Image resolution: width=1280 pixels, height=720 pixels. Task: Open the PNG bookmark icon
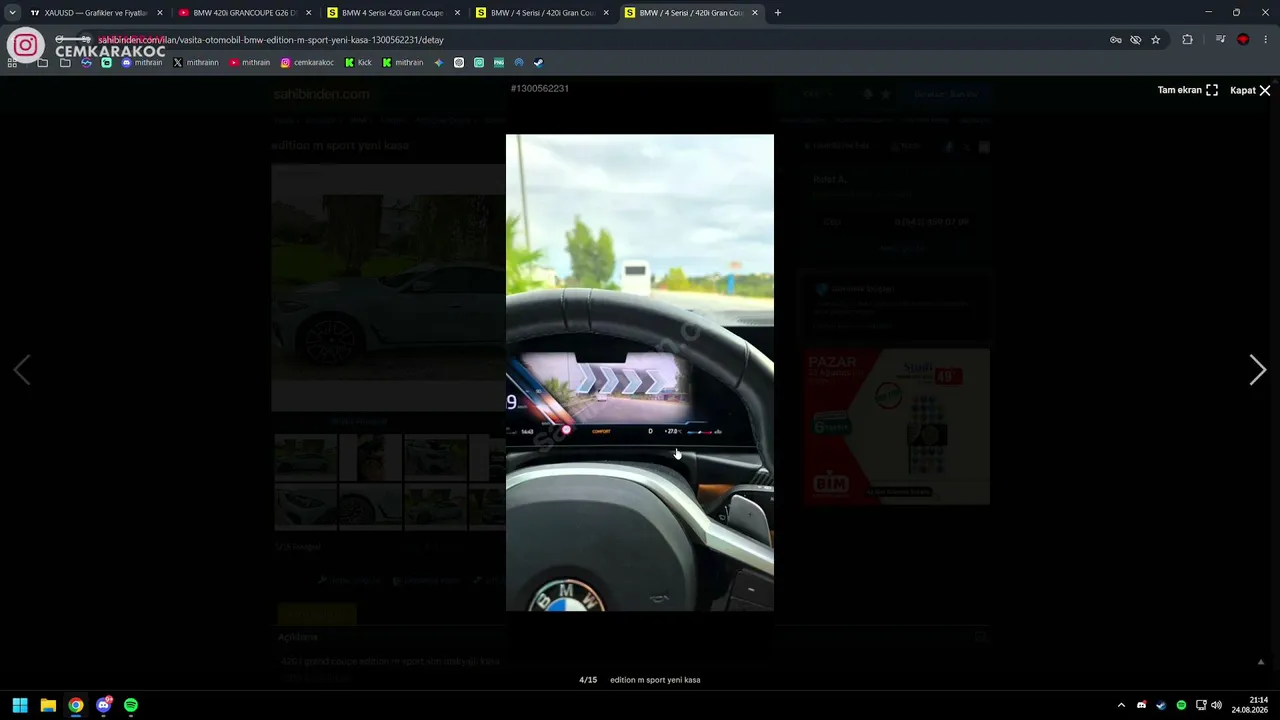point(499,63)
